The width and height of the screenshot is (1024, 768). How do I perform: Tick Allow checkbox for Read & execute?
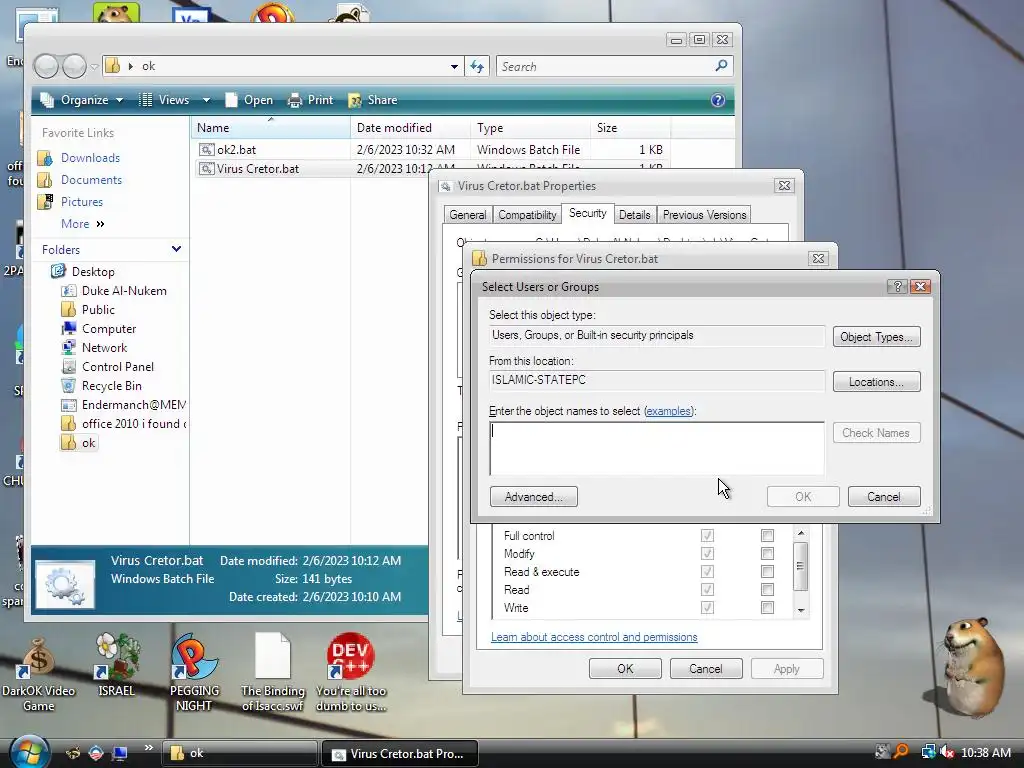(x=707, y=571)
